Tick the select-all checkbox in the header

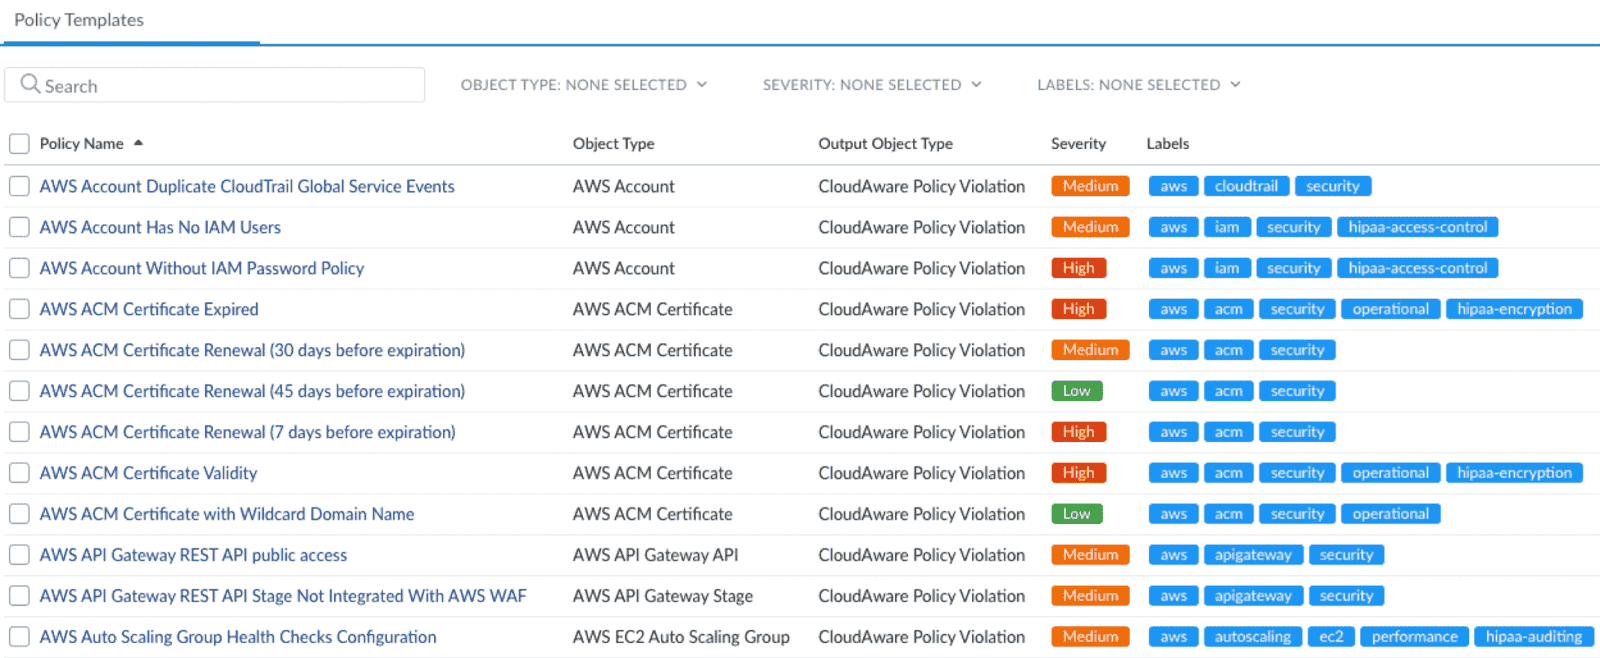point(19,144)
